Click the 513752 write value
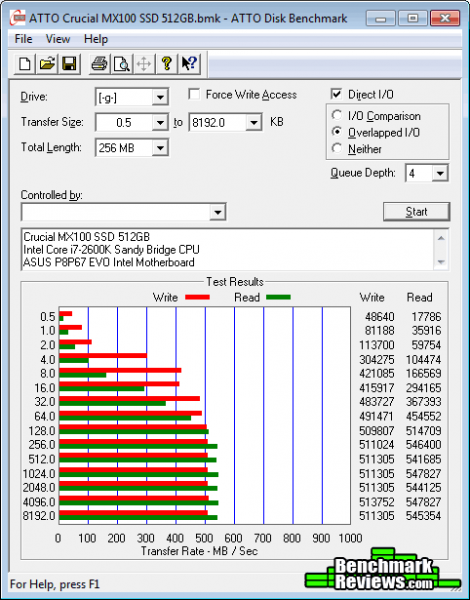This screenshot has height=600, width=470. click(377, 502)
